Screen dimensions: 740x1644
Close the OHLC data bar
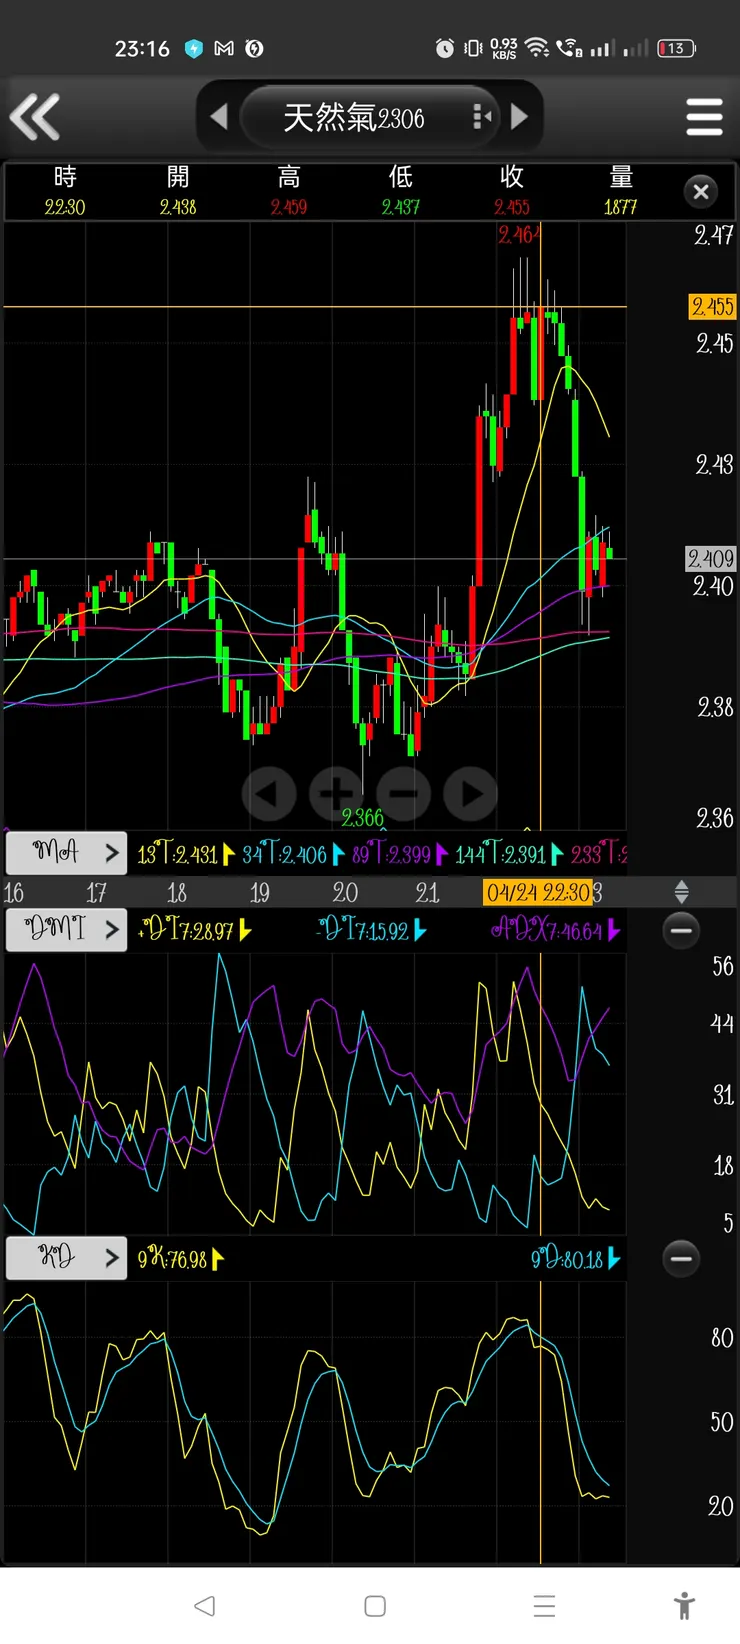701,191
